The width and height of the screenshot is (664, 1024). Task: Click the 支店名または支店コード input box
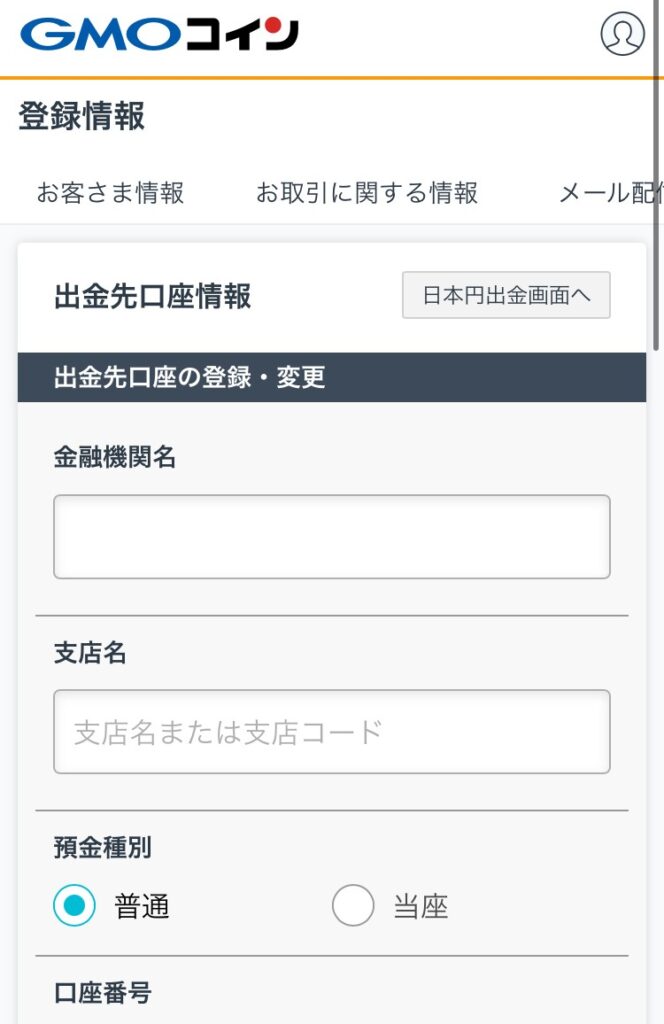click(x=331, y=732)
